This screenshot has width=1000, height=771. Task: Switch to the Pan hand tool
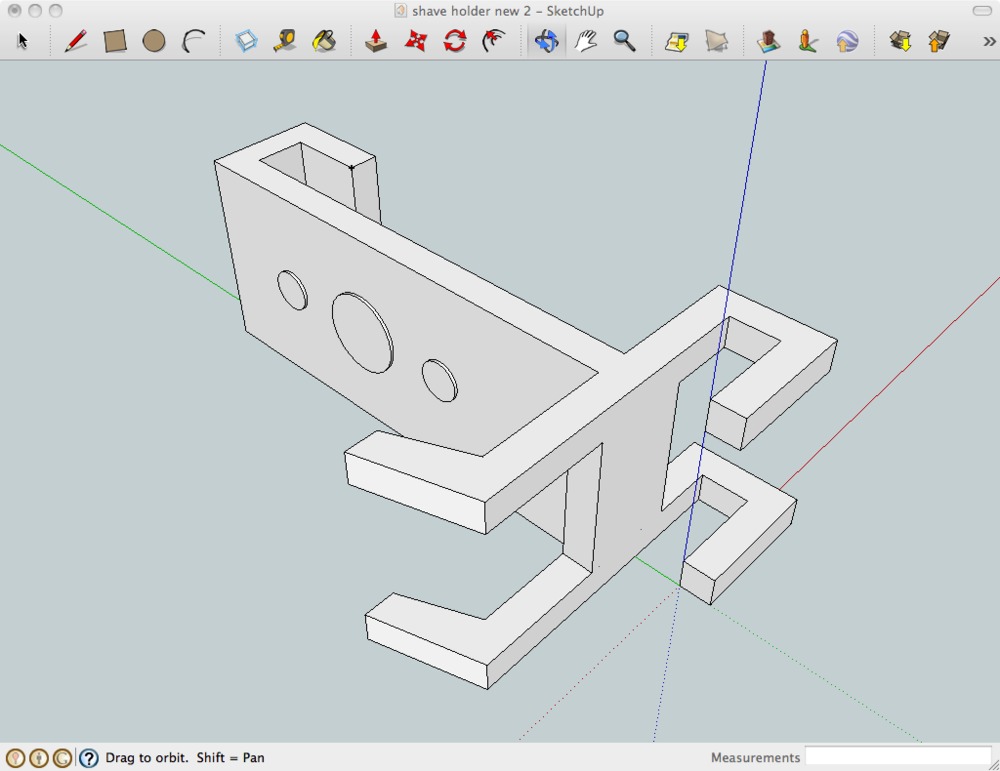(586, 41)
